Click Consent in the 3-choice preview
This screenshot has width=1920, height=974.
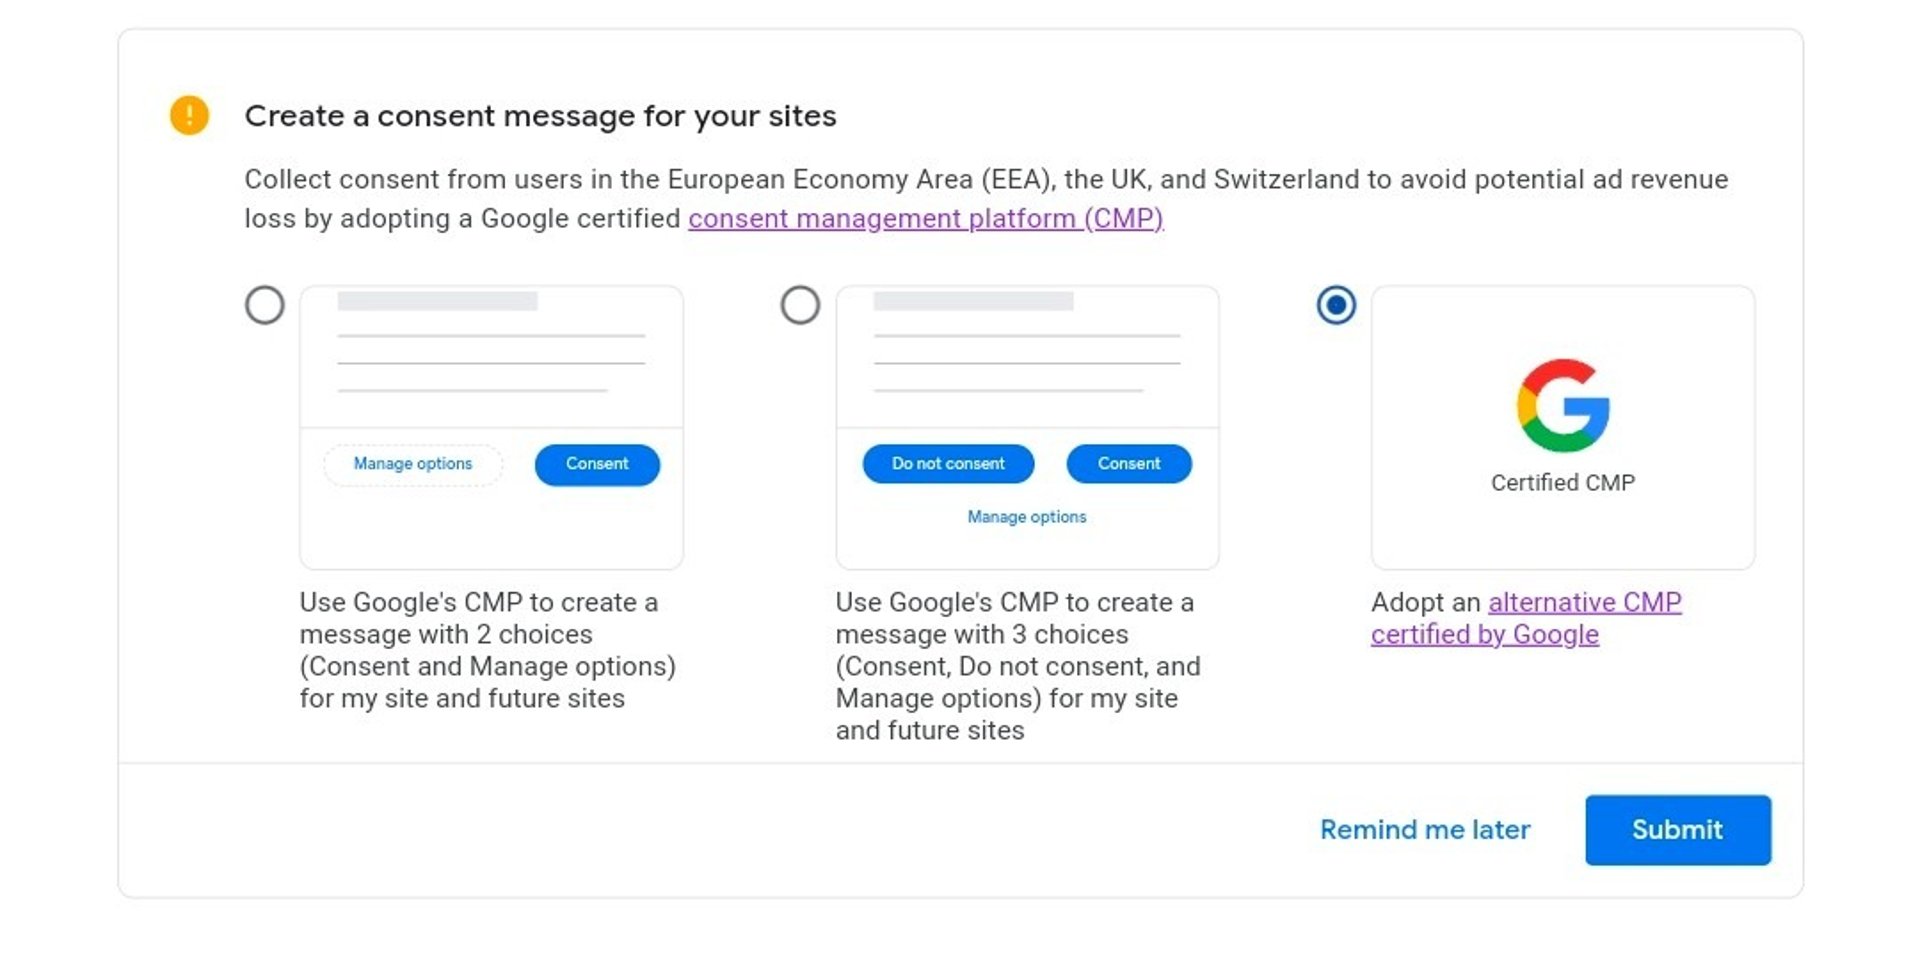1129,464
